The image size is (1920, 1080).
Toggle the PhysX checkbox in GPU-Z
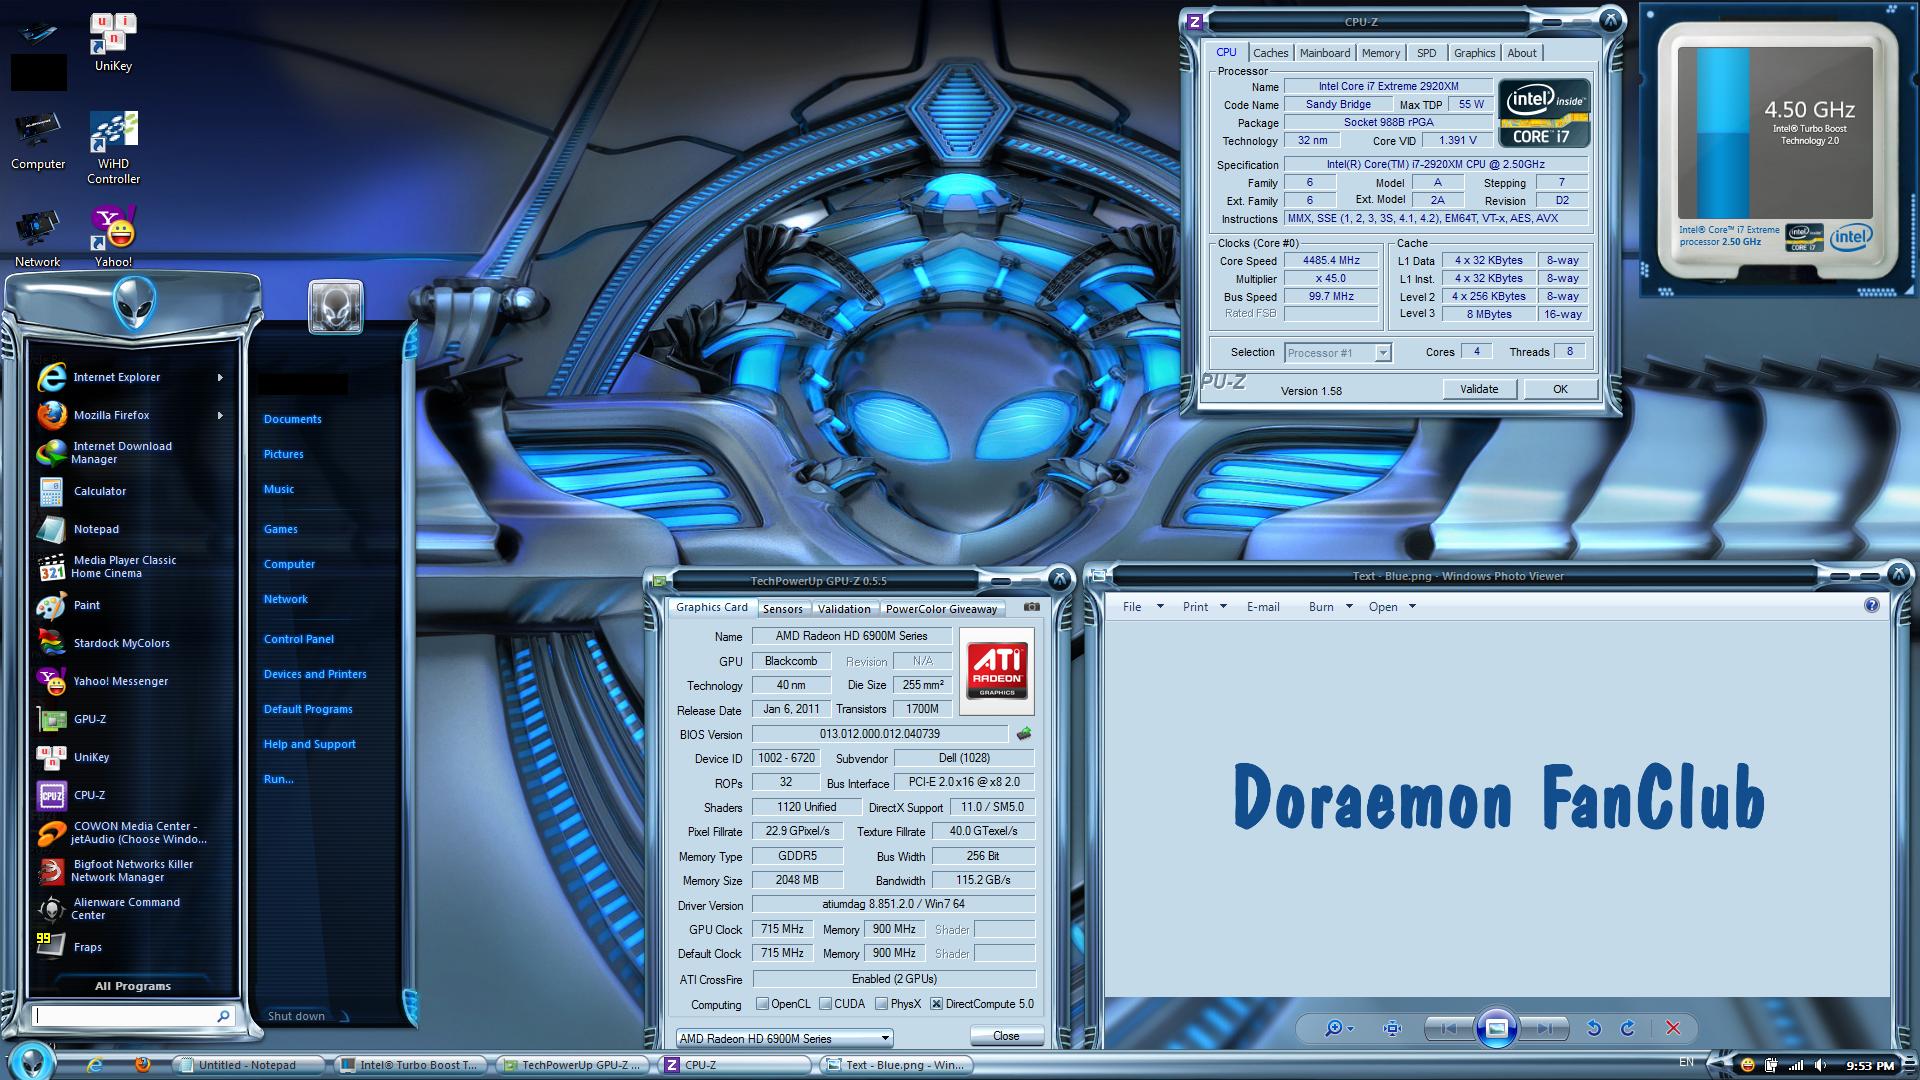coord(881,1004)
